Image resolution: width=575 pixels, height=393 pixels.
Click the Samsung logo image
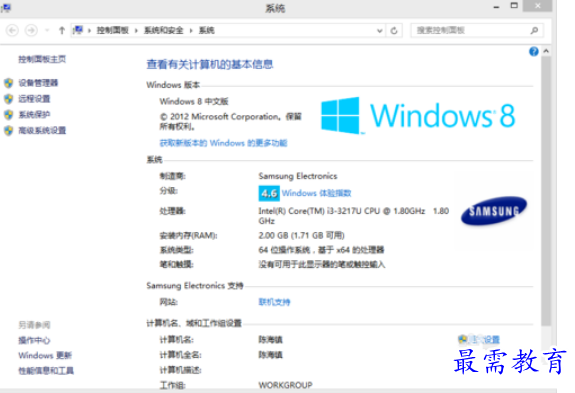click(494, 210)
